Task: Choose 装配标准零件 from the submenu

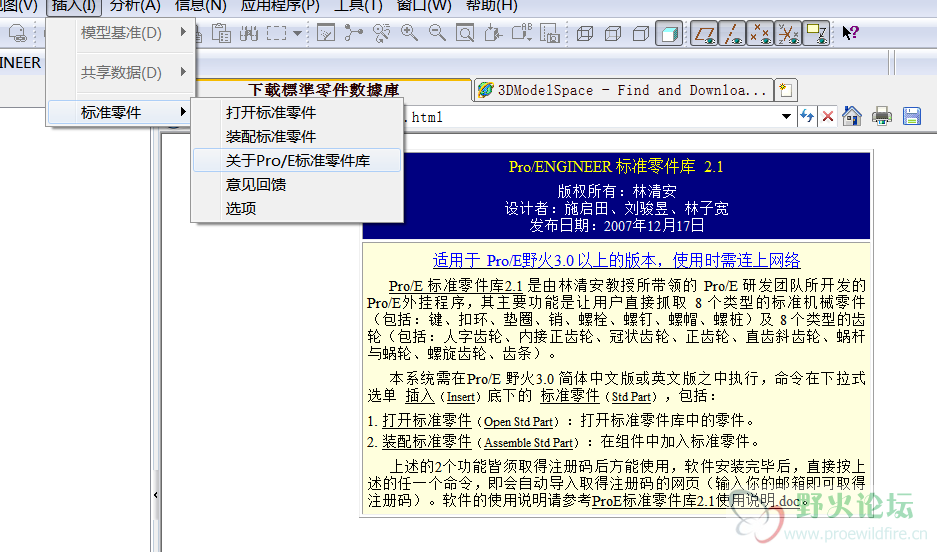Action: (x=297, y=136)
